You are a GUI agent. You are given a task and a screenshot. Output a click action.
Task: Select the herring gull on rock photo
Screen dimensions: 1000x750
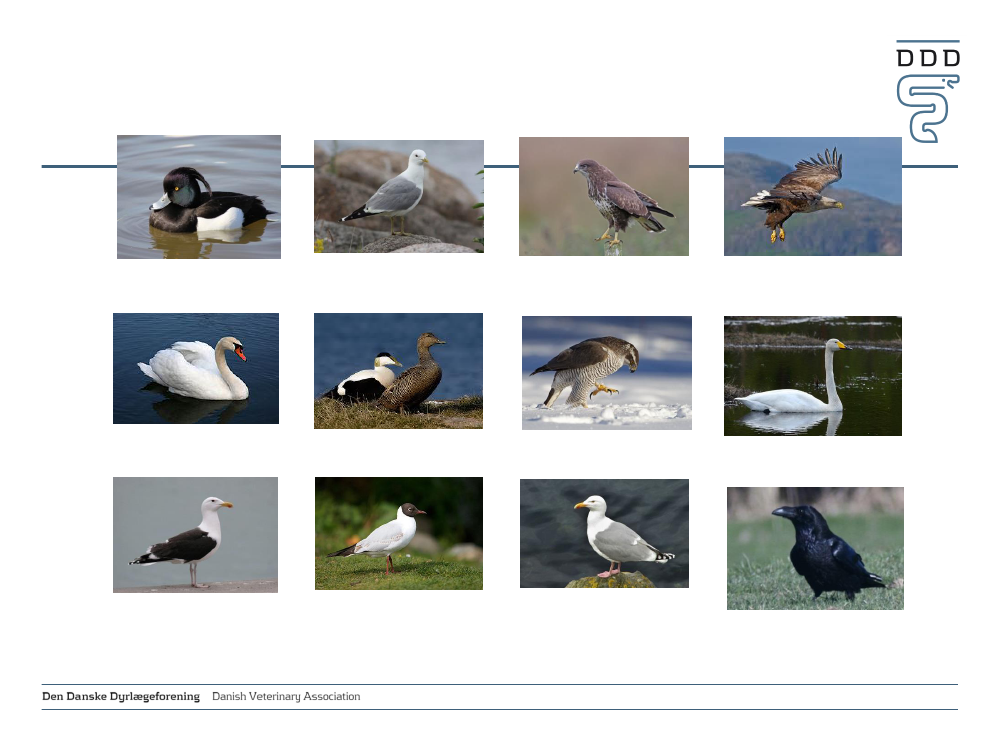[604, 533]
